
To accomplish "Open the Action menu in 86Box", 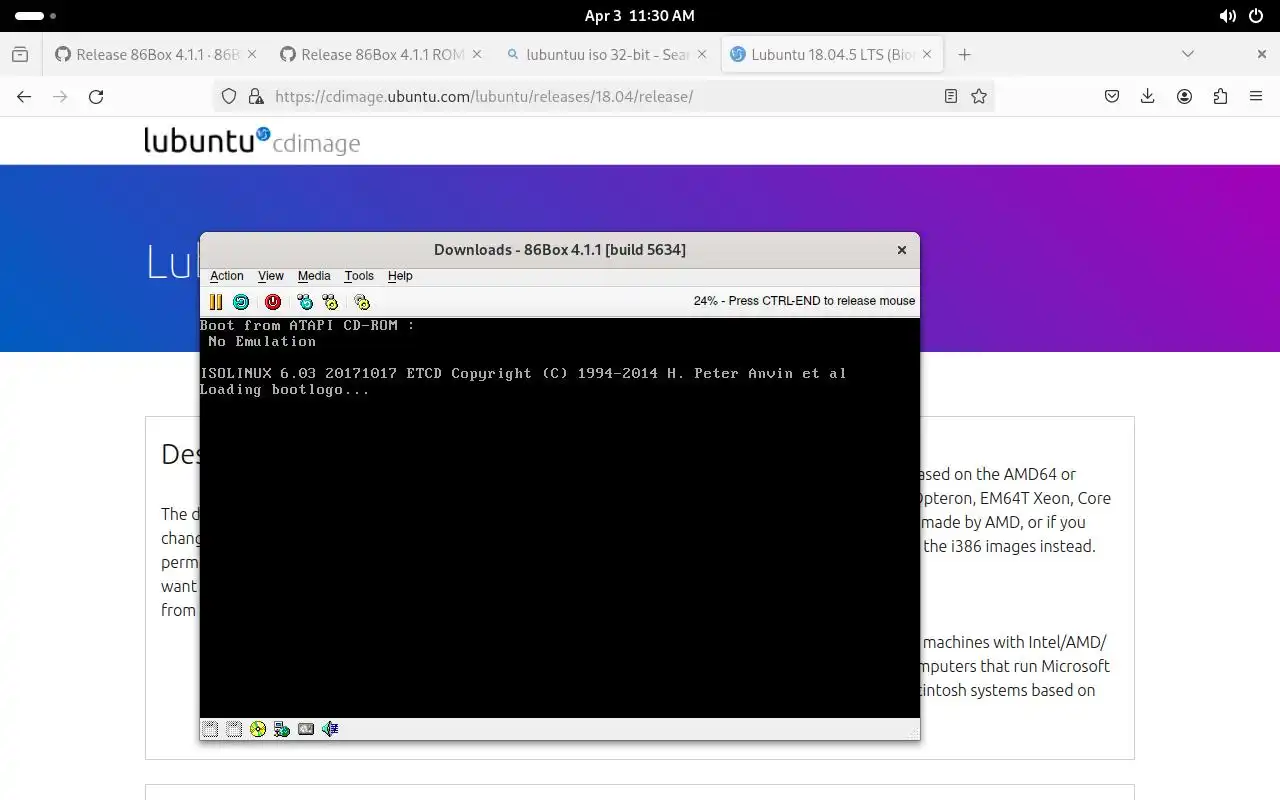I will 227,276.
